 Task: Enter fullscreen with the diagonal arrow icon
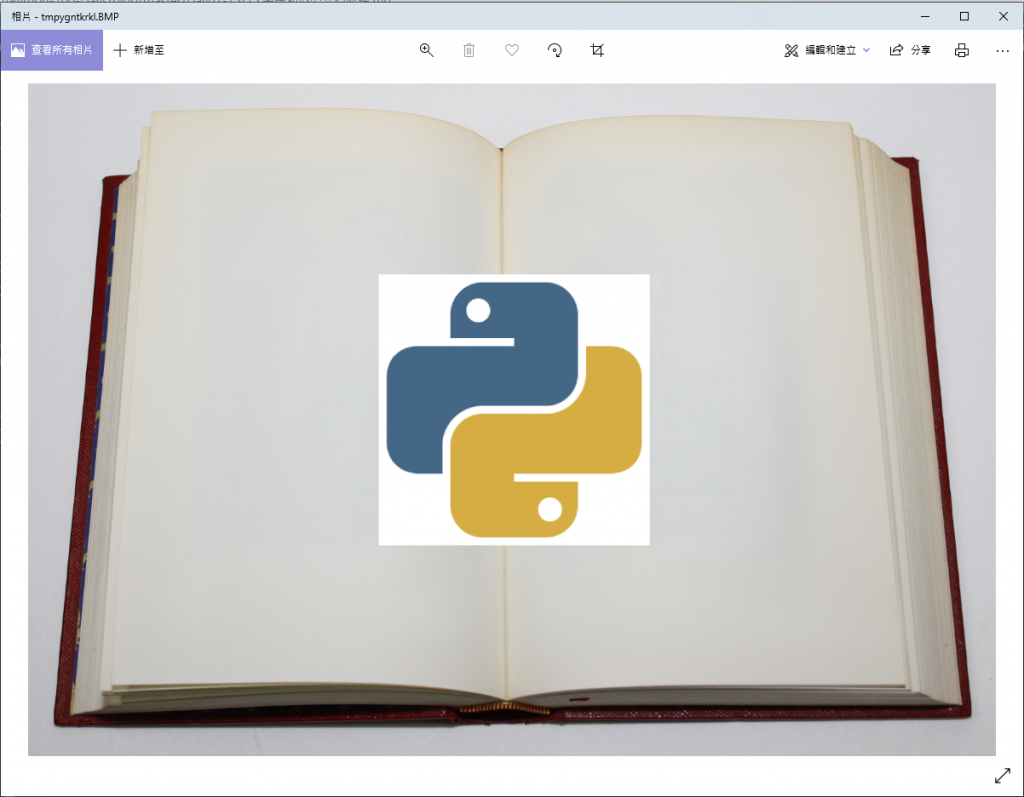(x=1002, y=775)
